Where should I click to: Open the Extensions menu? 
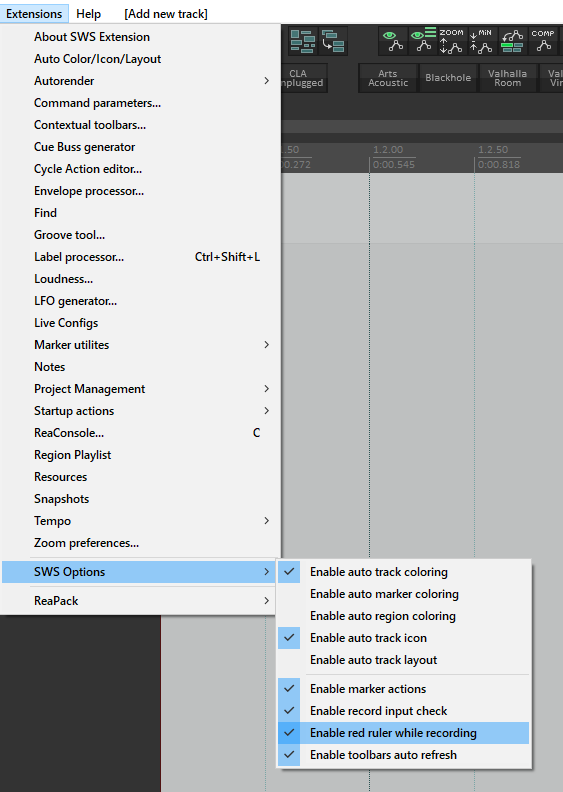[34, 14]
